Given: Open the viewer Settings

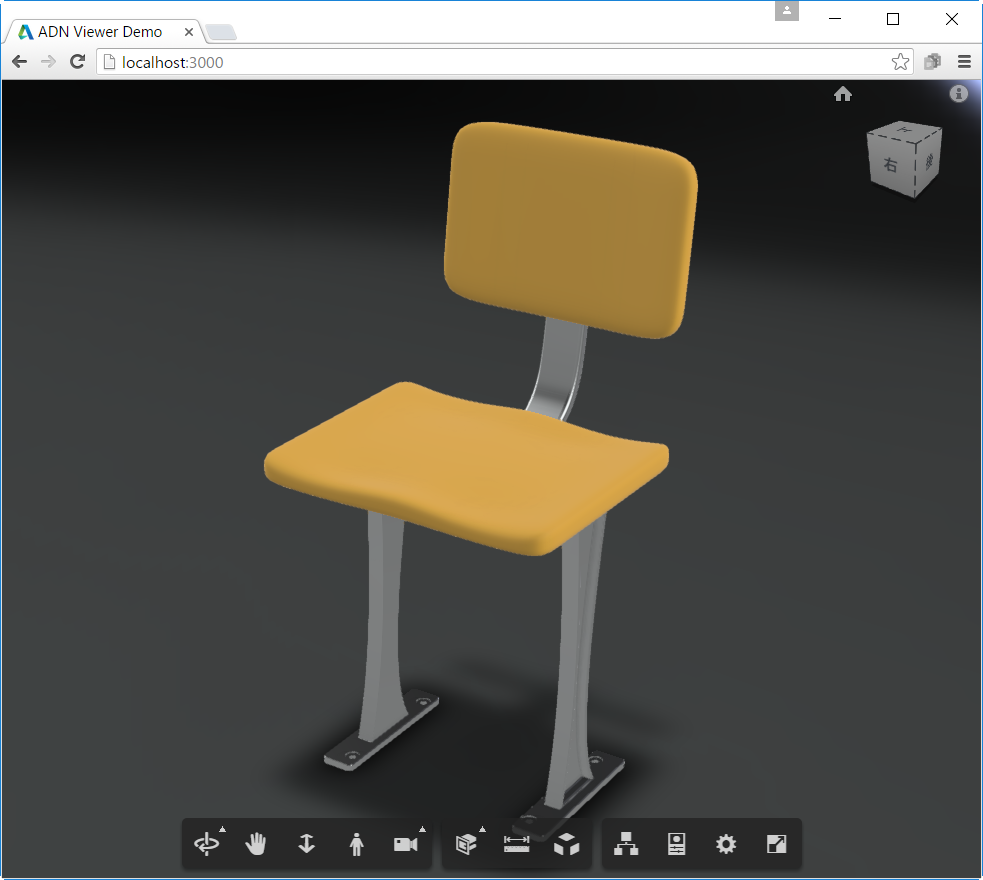Looking at the screenshot, I should pyautogui.click(x=726, y=844).
